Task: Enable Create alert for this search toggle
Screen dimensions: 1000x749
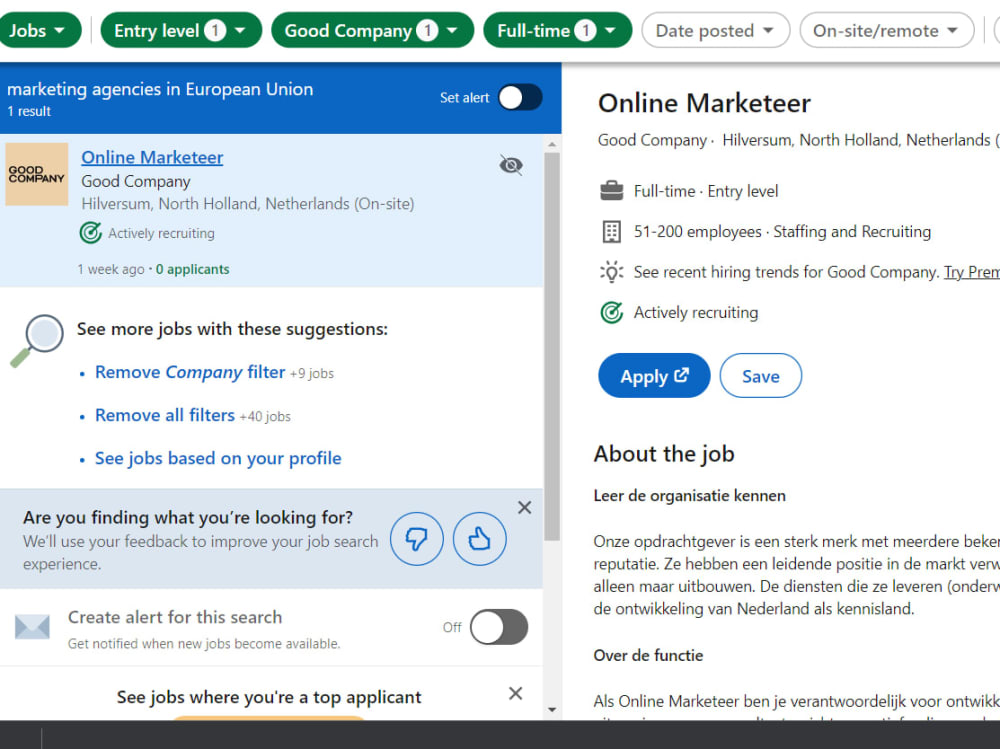Action: click(x=499, y=627)
